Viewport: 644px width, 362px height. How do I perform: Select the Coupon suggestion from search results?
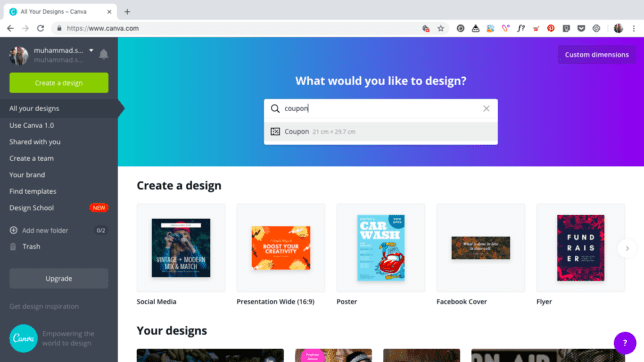click(x=381, y=131)
